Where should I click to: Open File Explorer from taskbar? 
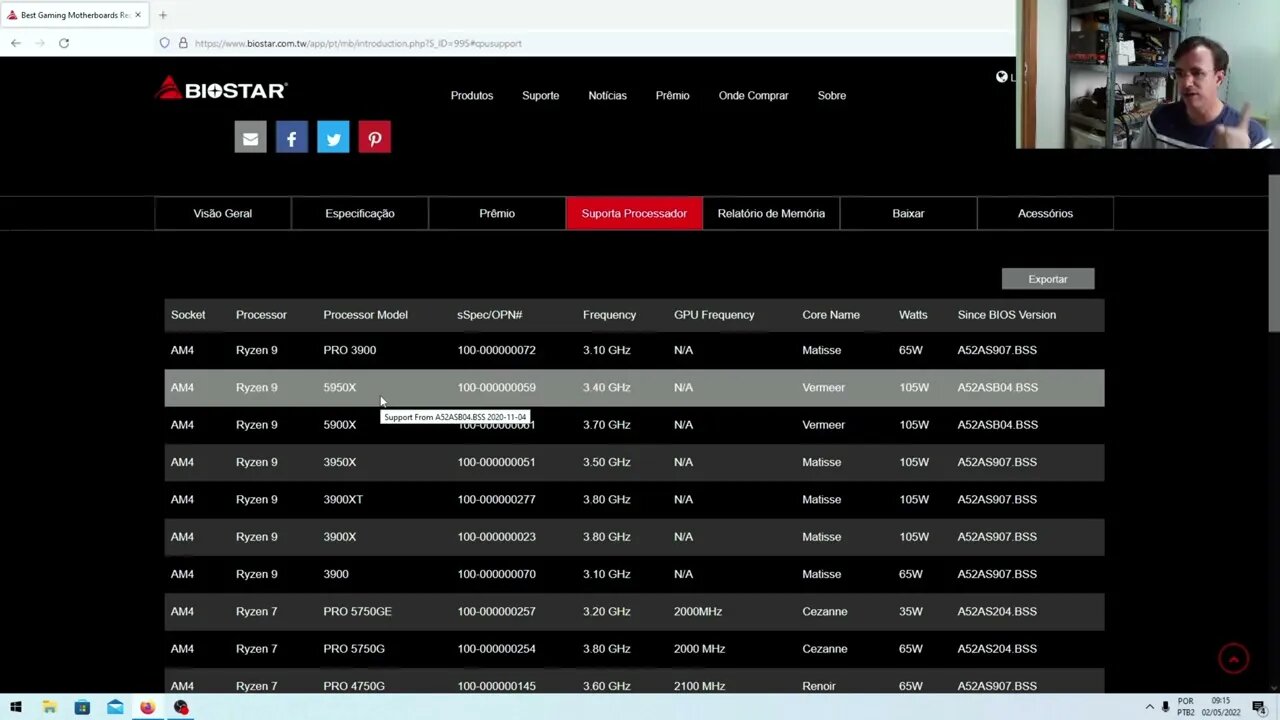pyautogui.click(x=49, y=707)
